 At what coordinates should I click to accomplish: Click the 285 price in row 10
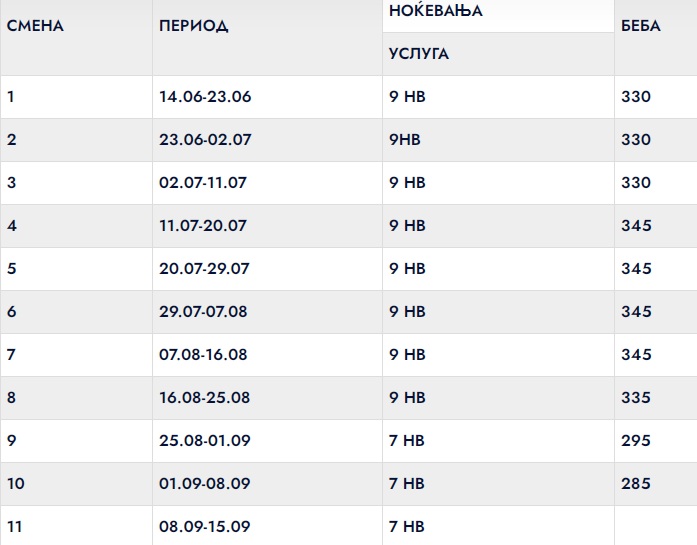[x=636, y=484]
